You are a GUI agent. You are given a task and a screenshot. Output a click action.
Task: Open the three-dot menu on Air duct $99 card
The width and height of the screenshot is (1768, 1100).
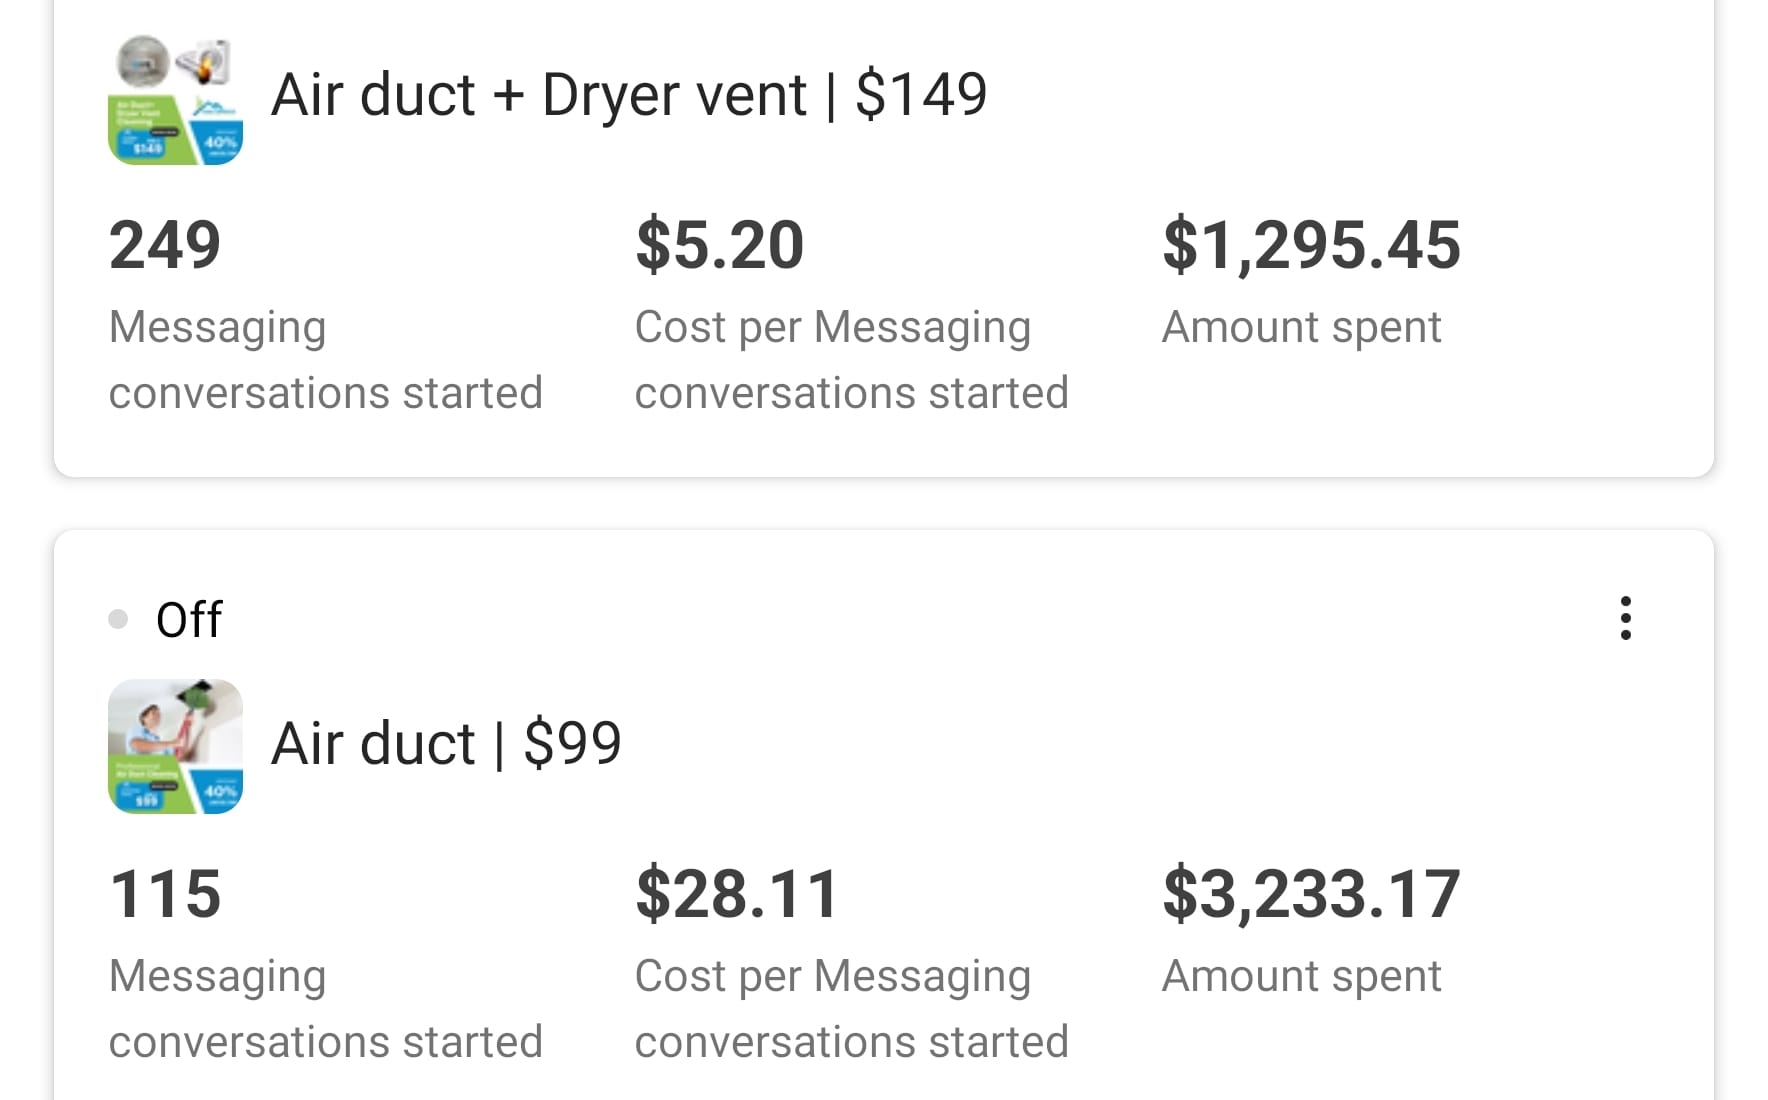(x=1625, y=618)
